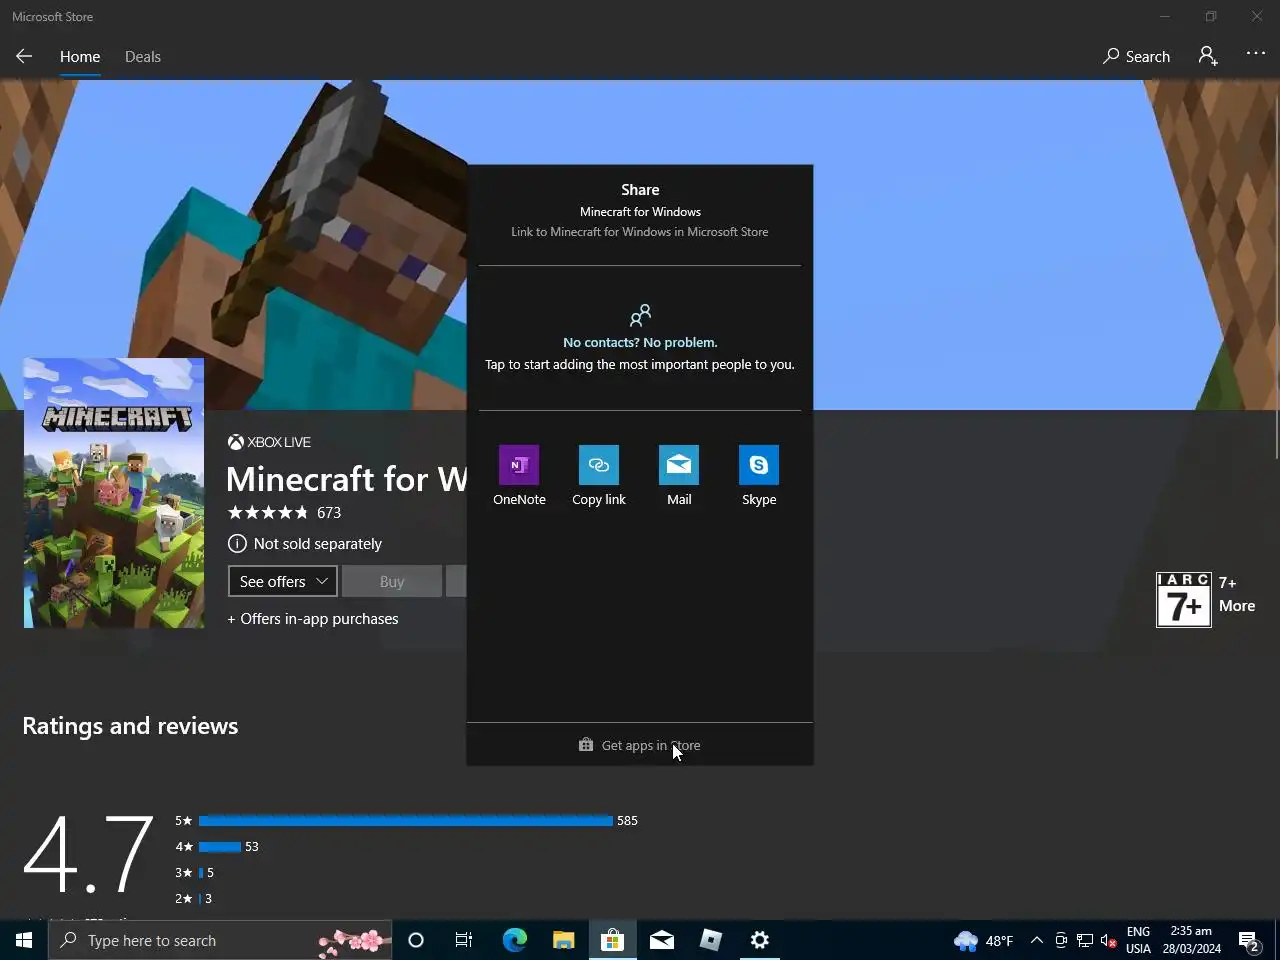Open the Deals tab
This screenshot has width=1280, height=960.
[x=143, y=56]
